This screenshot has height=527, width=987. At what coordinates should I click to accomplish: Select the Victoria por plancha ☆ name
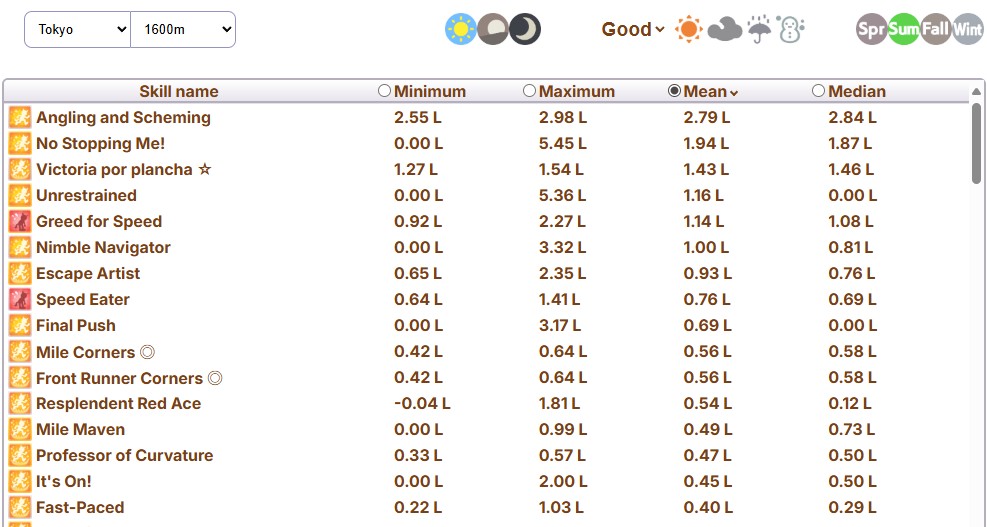pos(124,169)
